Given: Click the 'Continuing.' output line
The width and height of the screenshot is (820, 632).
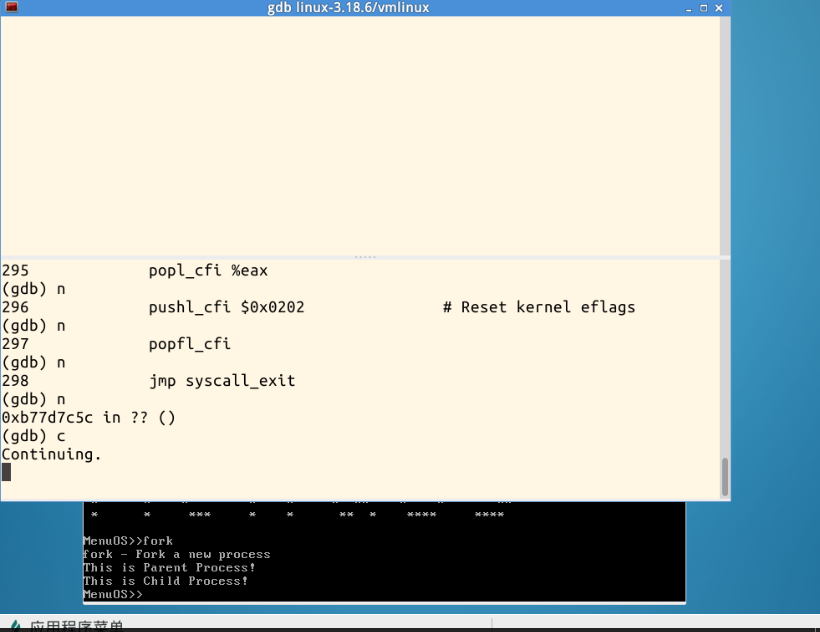Looking at the screenshot, I should click(51, 454).
